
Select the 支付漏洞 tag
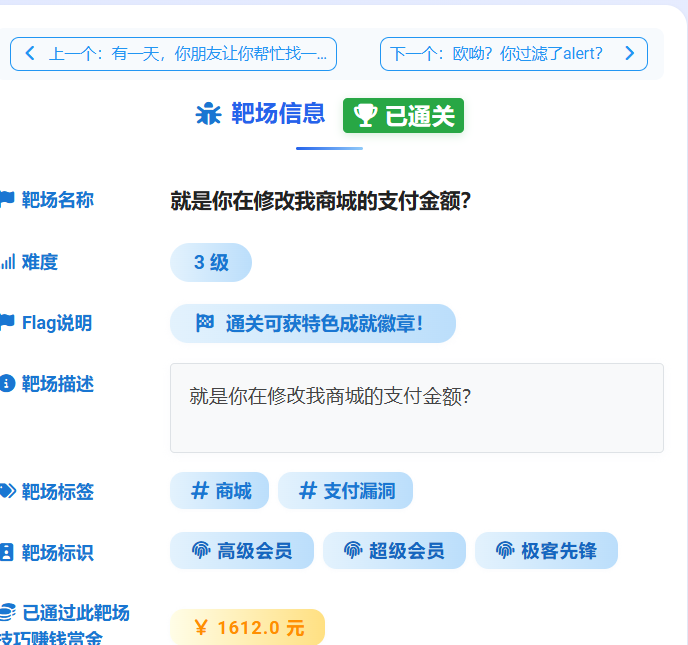[x=345, y=491]
